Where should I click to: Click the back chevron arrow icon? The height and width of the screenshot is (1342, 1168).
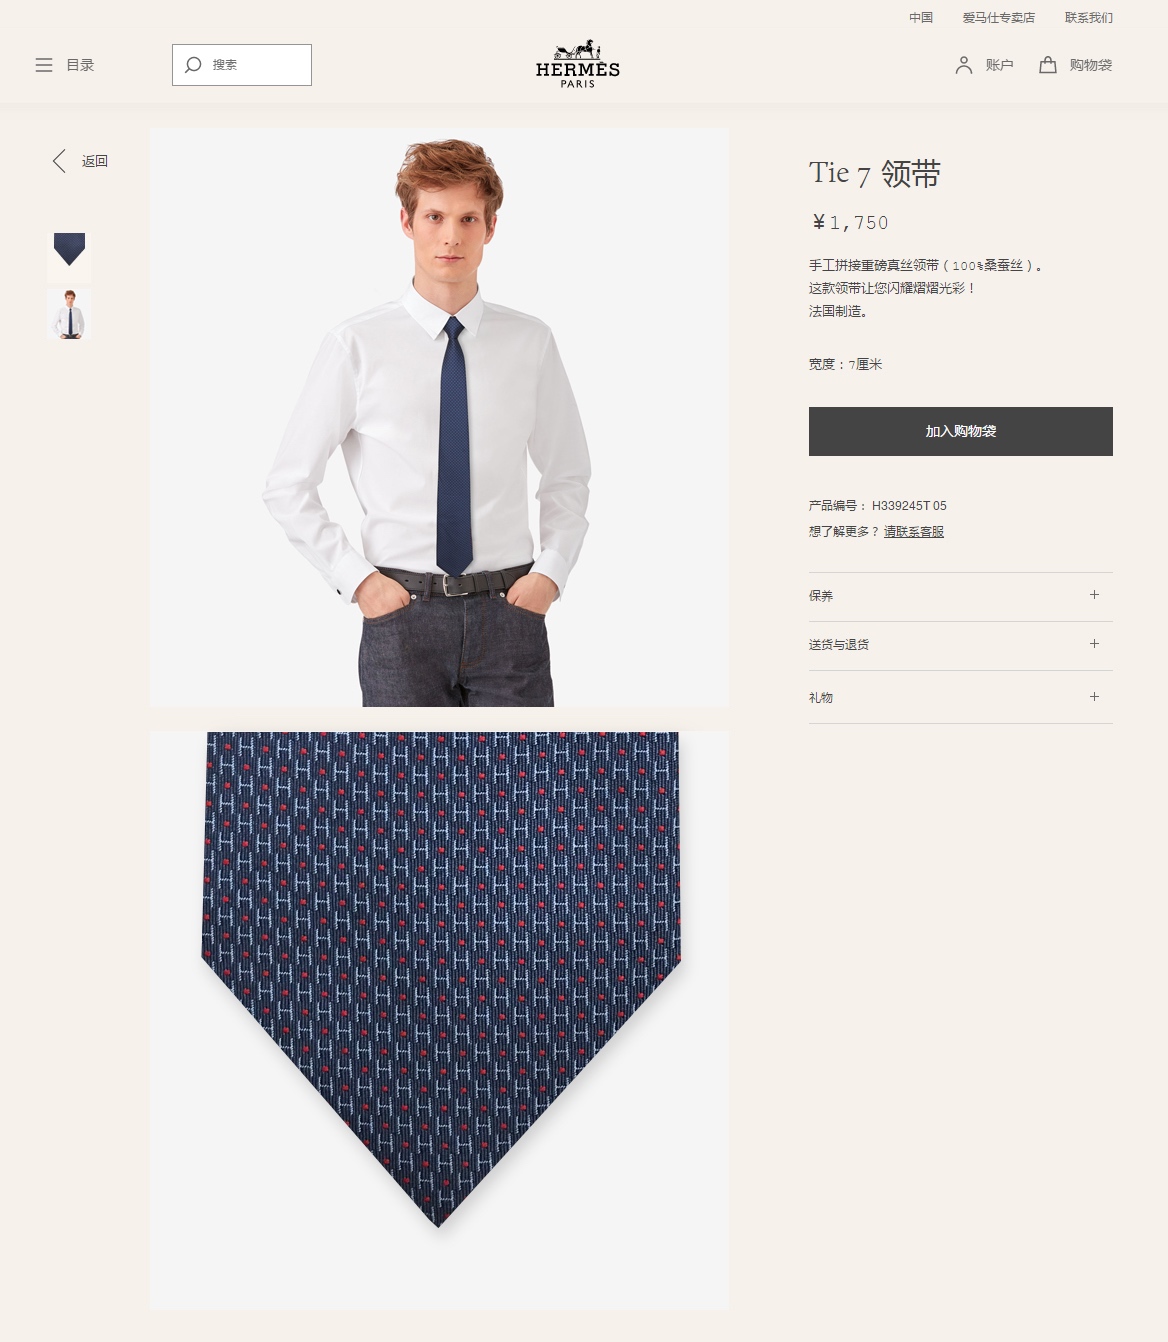click(x=60, y=161)
